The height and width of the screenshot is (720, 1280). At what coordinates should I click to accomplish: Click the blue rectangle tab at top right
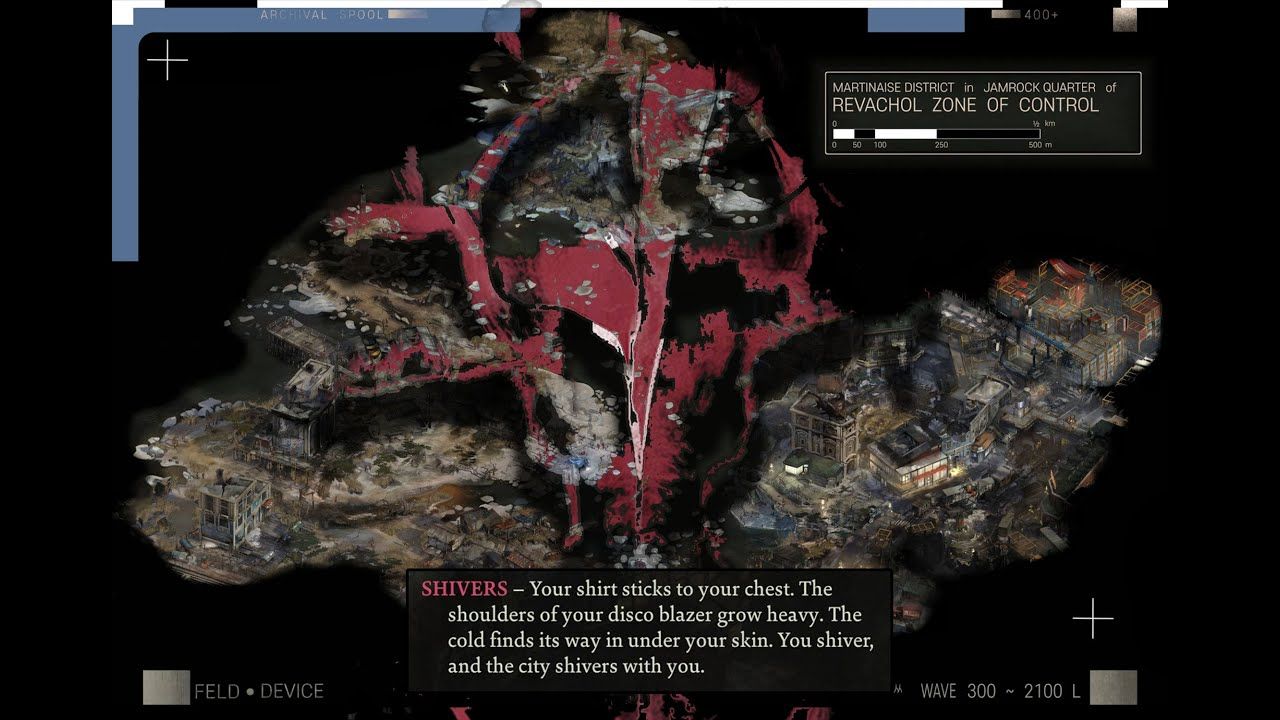pos(915,20)
